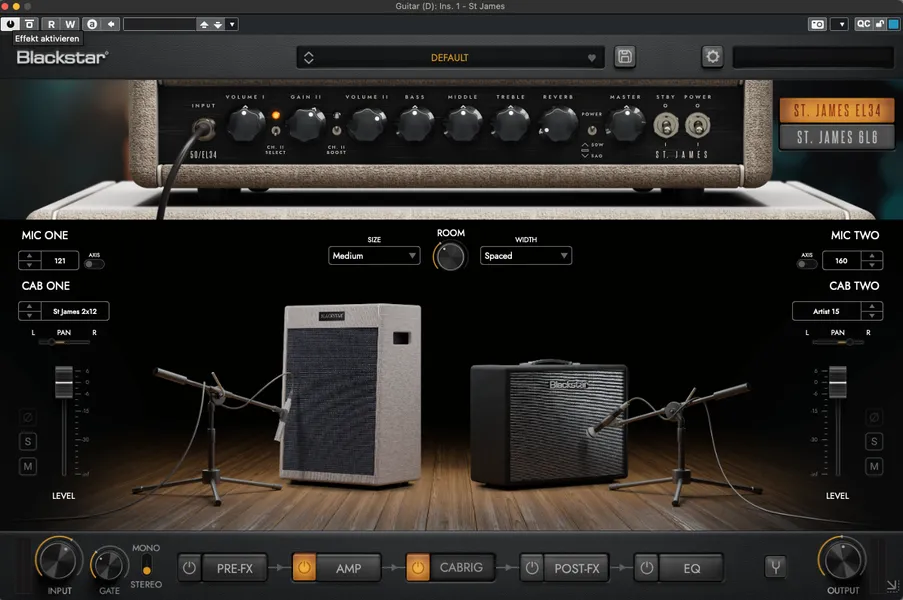Open the tuner with the tuning fork icon
This screenshot has width=903, height=600.
click(776, 567)
